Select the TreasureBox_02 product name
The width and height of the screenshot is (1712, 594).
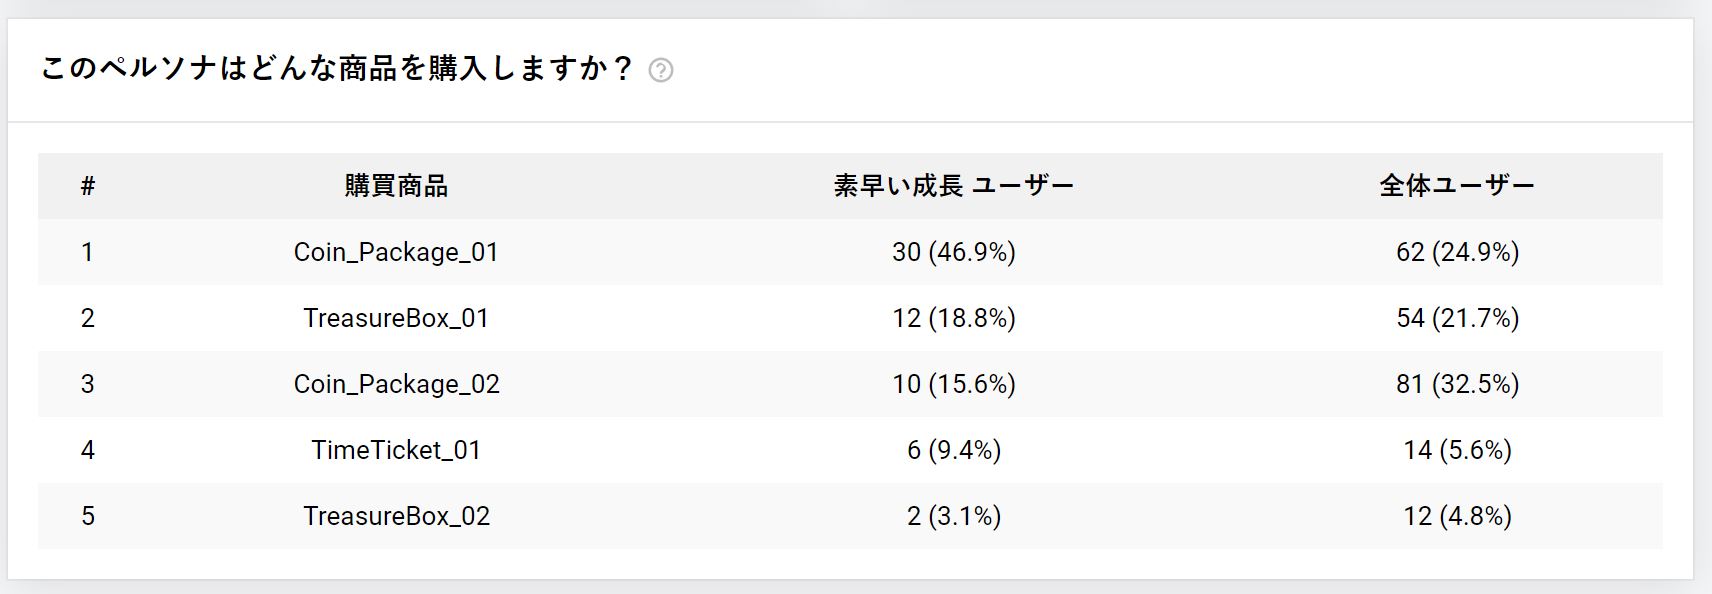[396, 516]
